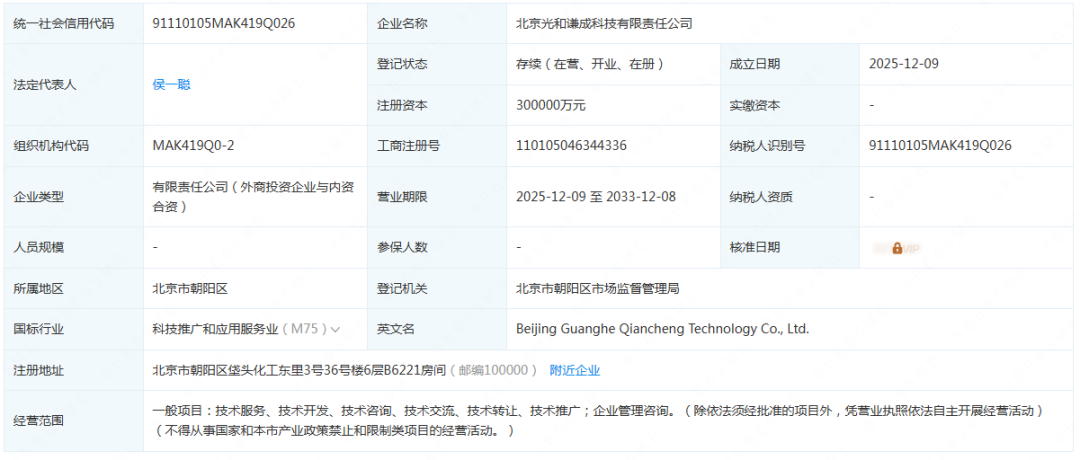Expand the 科技推广和应用服务业 industry chevron
The width and height of the screenshot is (1080, 460).
coord(335,329)
